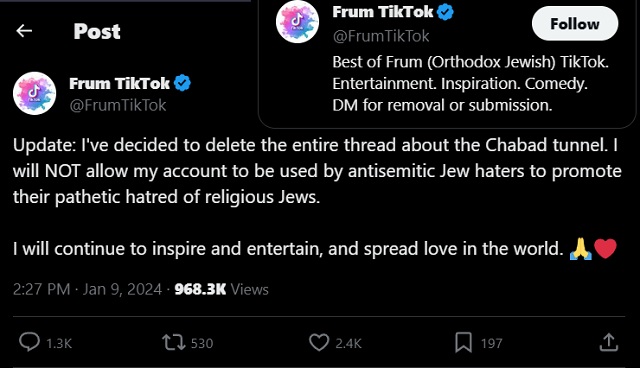Open the post author's profile avatar
The height and width of the screenshot is (368, 640).
(x=35, y=93)
